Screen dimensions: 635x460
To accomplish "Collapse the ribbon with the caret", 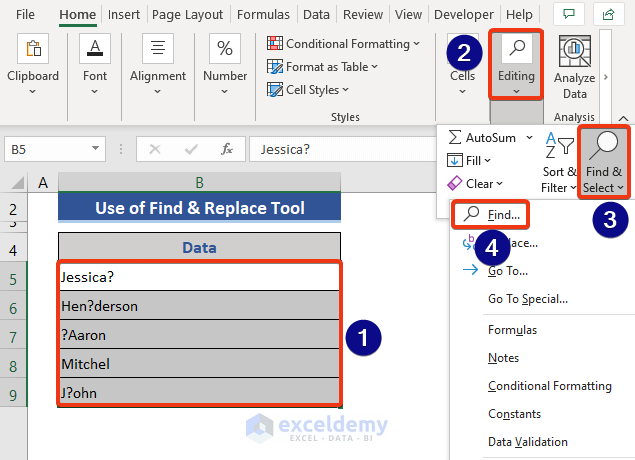I will coord(623,118).
